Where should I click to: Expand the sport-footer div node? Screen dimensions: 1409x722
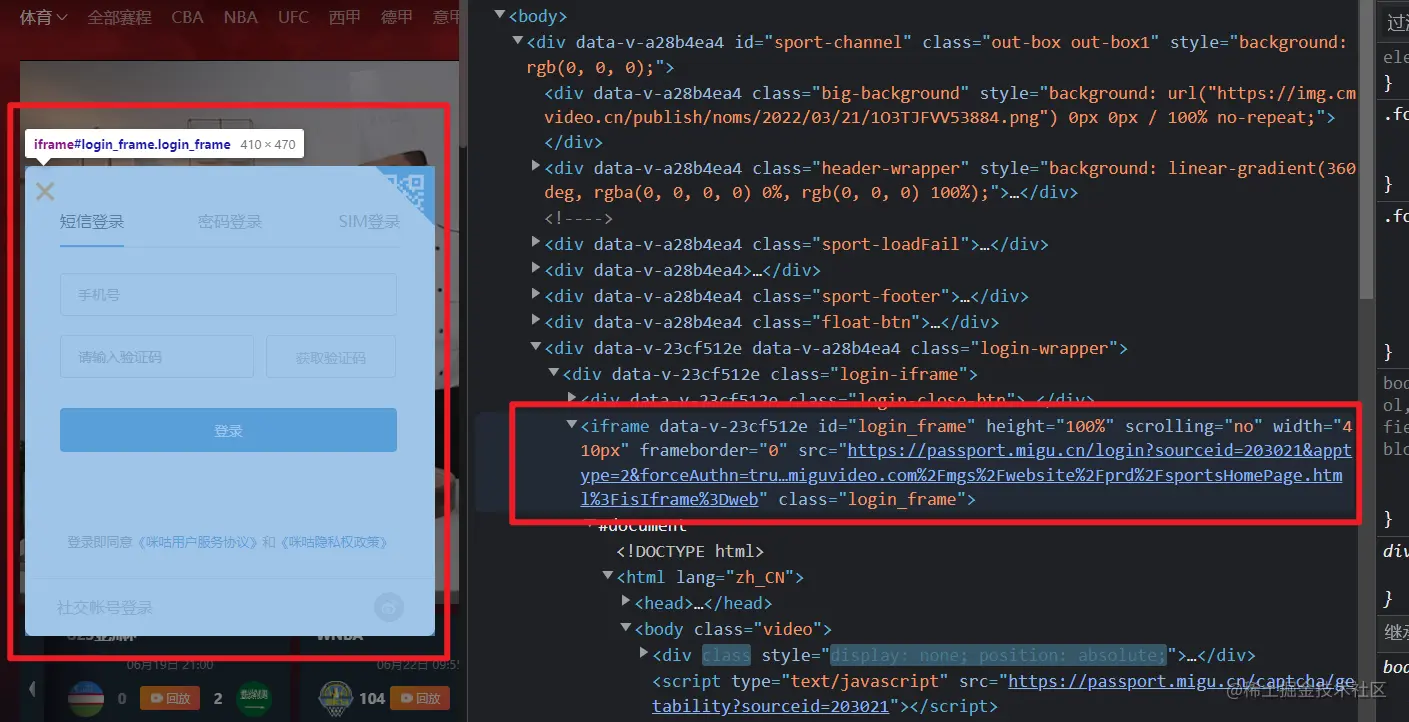536,294
